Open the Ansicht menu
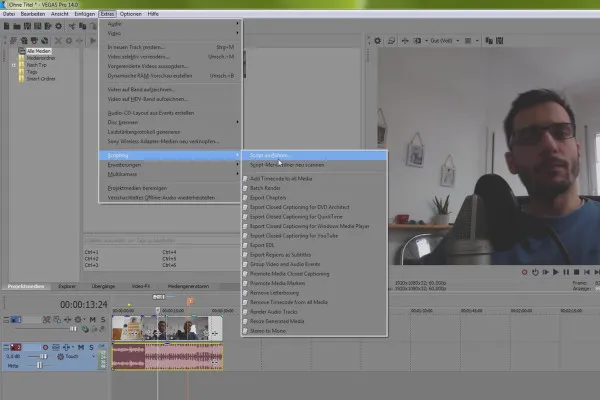The width and height of the screenshot is (600, 400). pos(60,14)
